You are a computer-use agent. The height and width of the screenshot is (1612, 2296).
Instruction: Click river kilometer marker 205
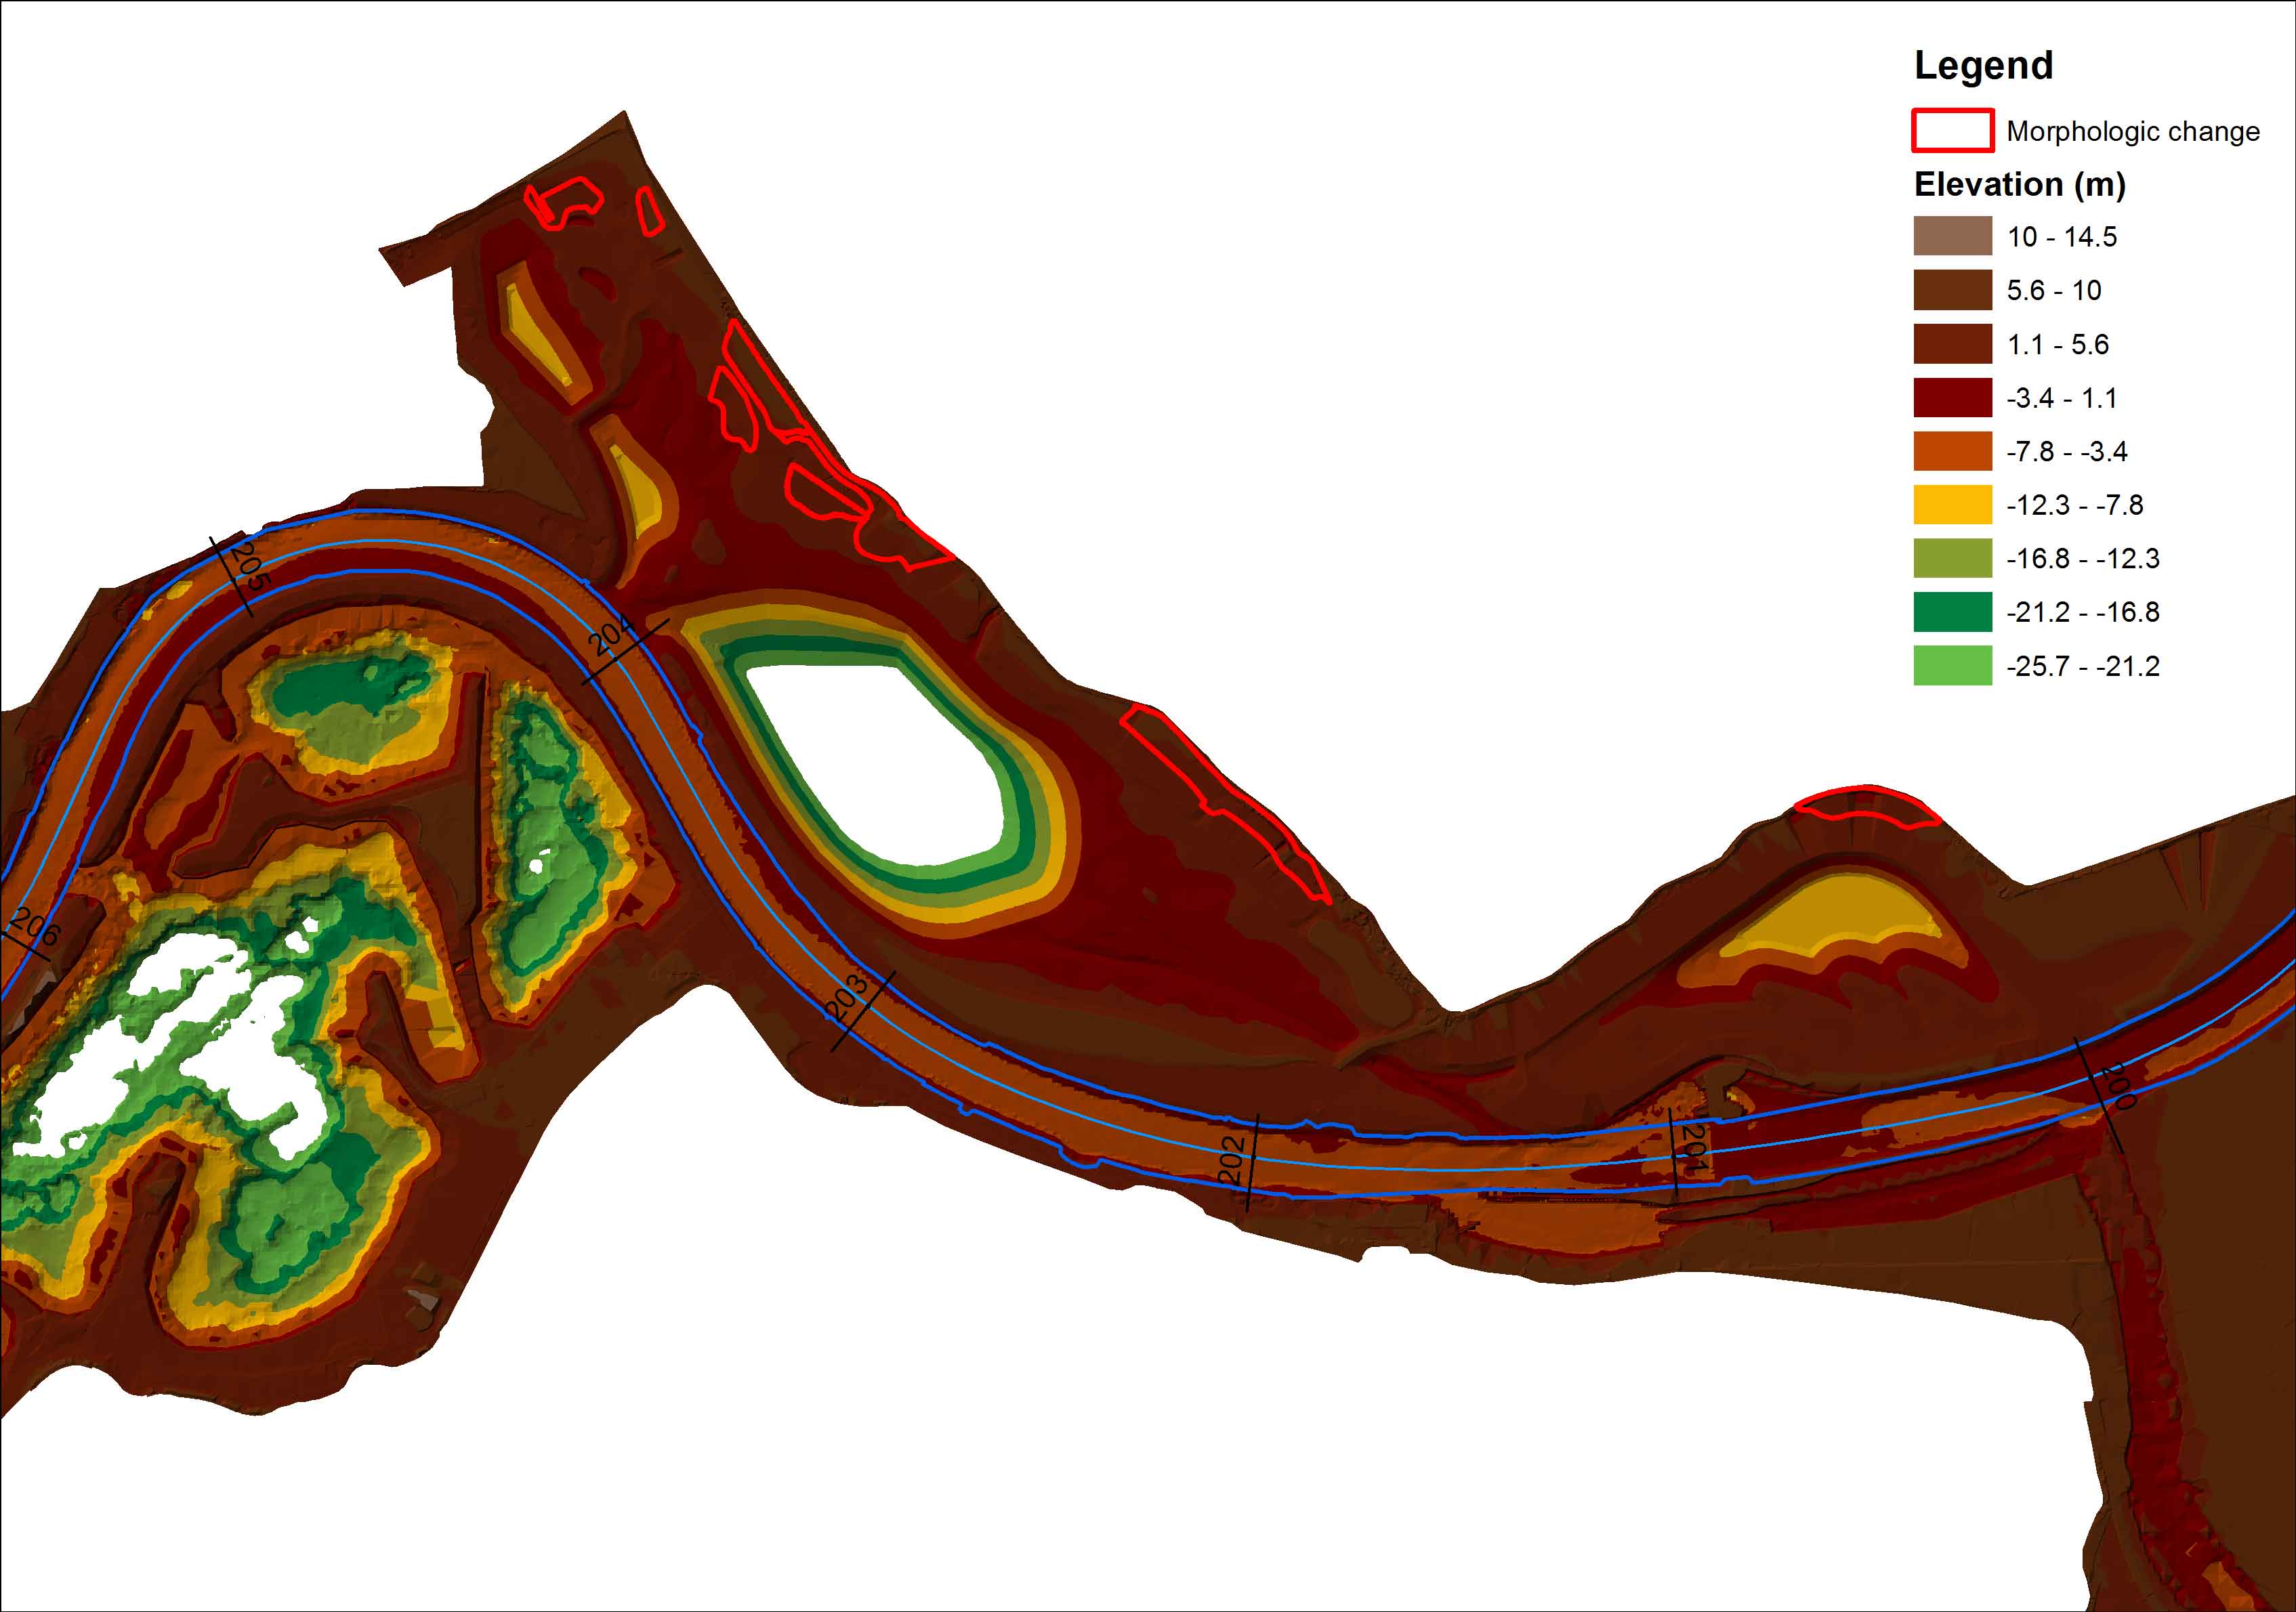pyautogui.click(x=250, y=567)
